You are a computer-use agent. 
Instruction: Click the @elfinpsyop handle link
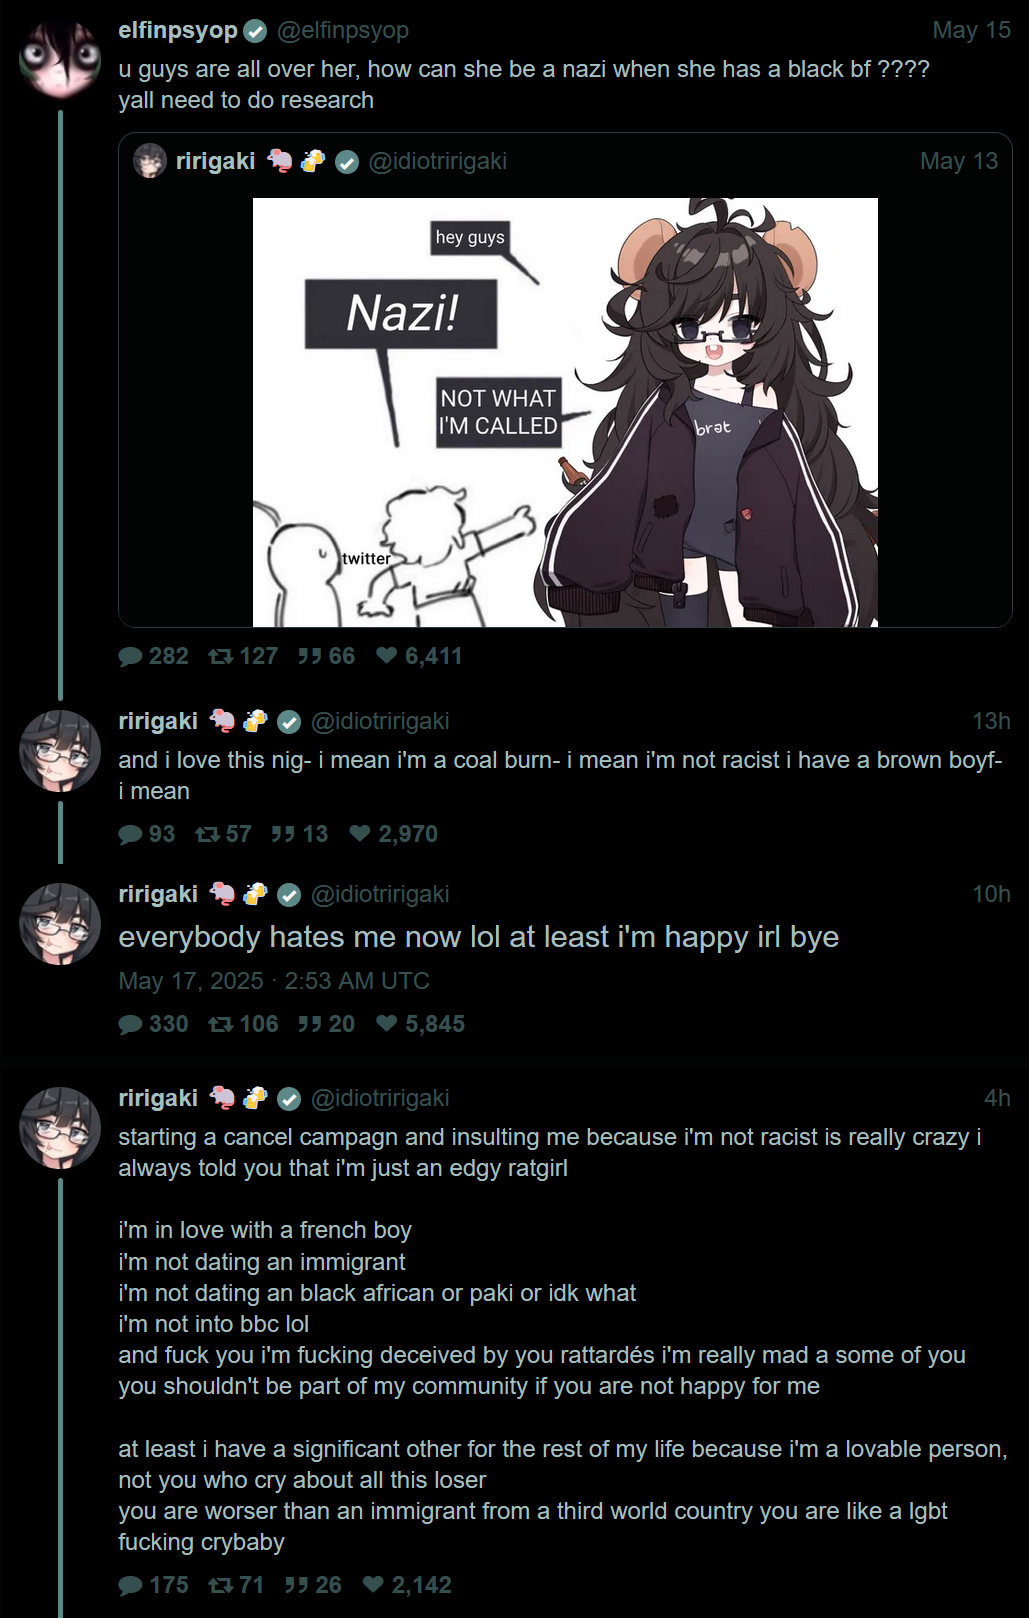(x=343, y=30)
